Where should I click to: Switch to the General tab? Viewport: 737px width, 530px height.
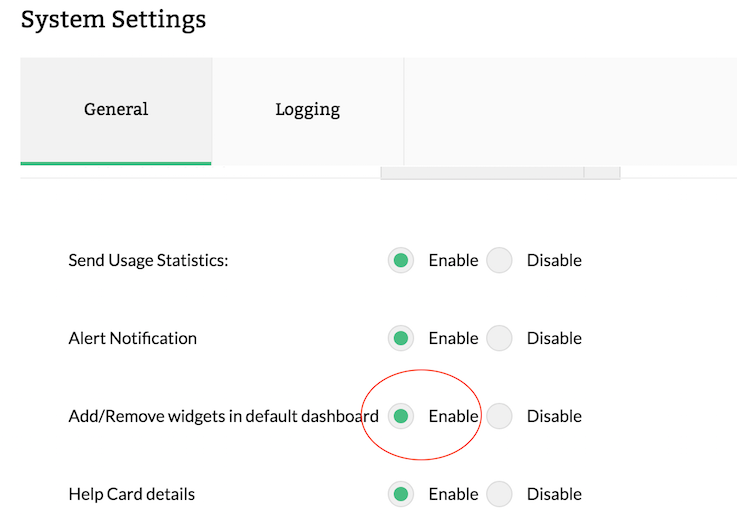(x=116, y=110)
